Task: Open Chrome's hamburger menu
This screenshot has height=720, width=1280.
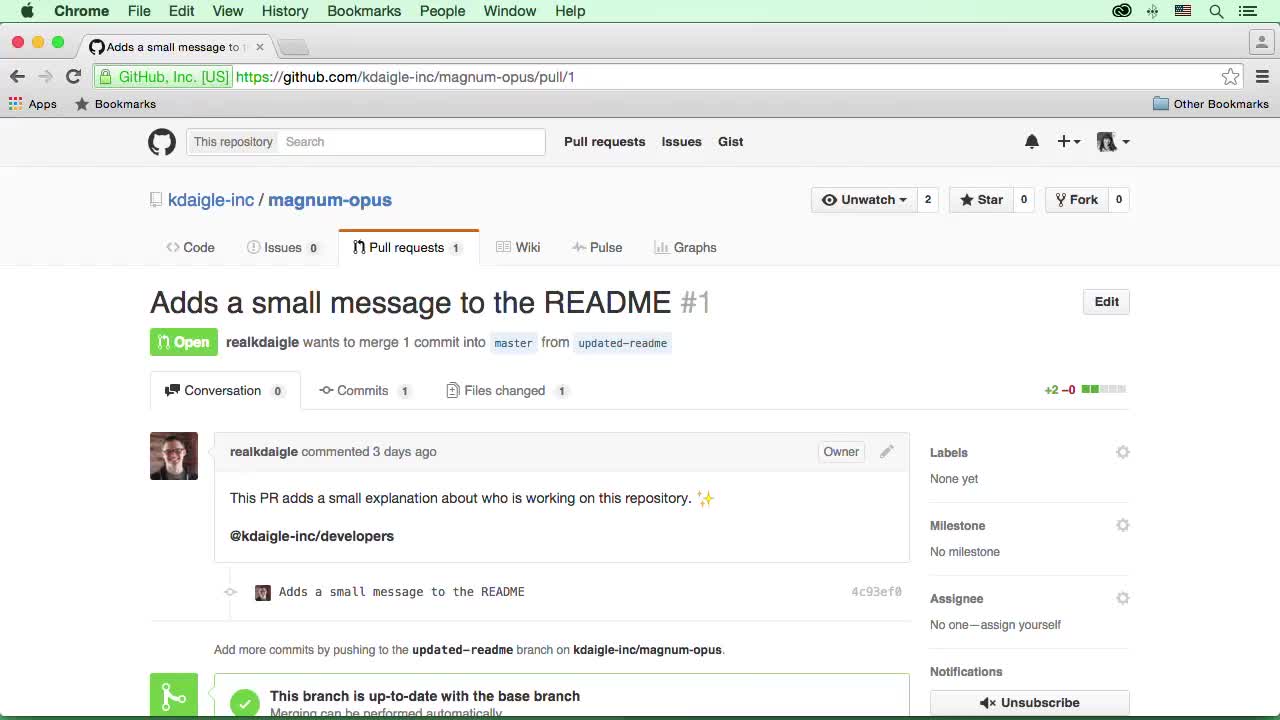Action: 1262,77
